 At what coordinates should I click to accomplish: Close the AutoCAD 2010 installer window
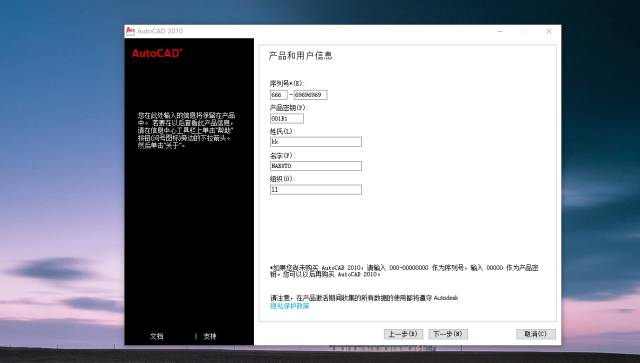tap(549, 31)
